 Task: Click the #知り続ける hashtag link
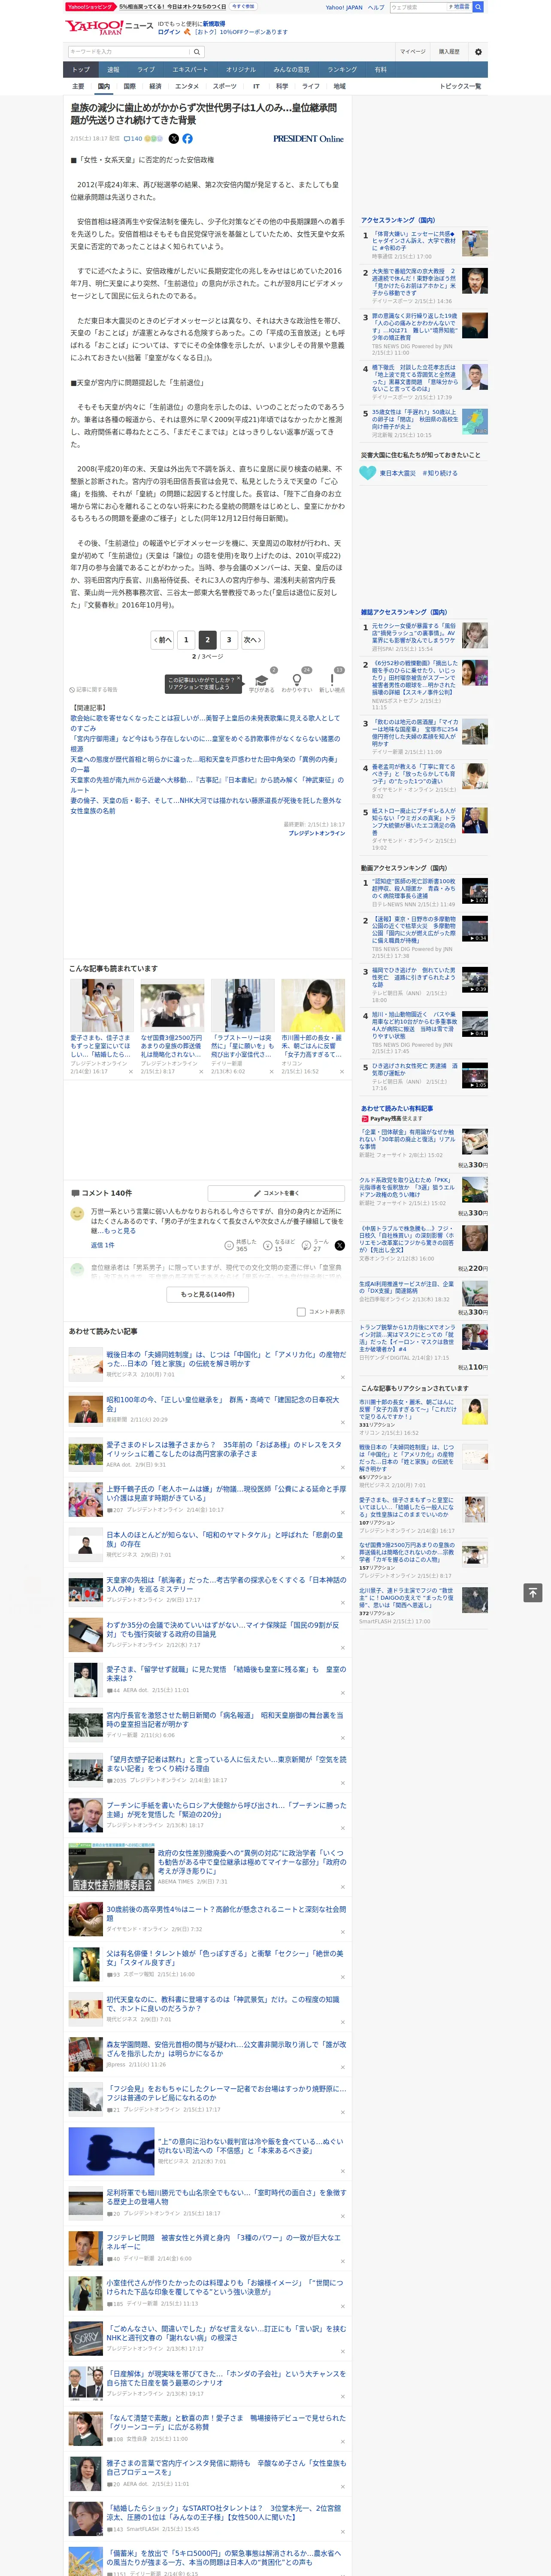point(440,473)
